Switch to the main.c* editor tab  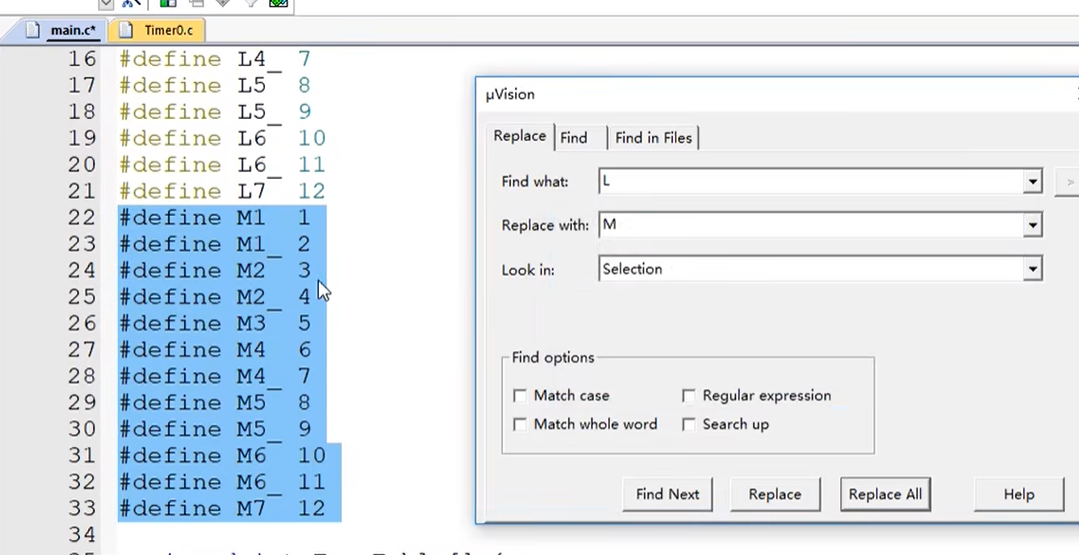72,30
